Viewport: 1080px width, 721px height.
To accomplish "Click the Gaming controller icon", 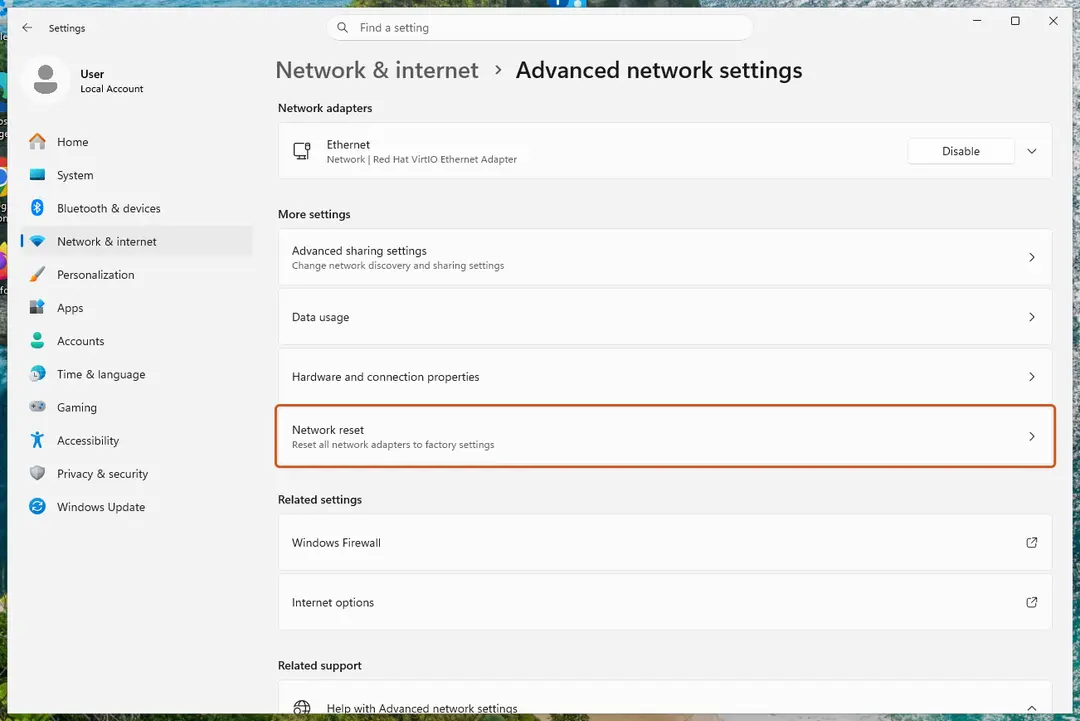I will (37, 406).
